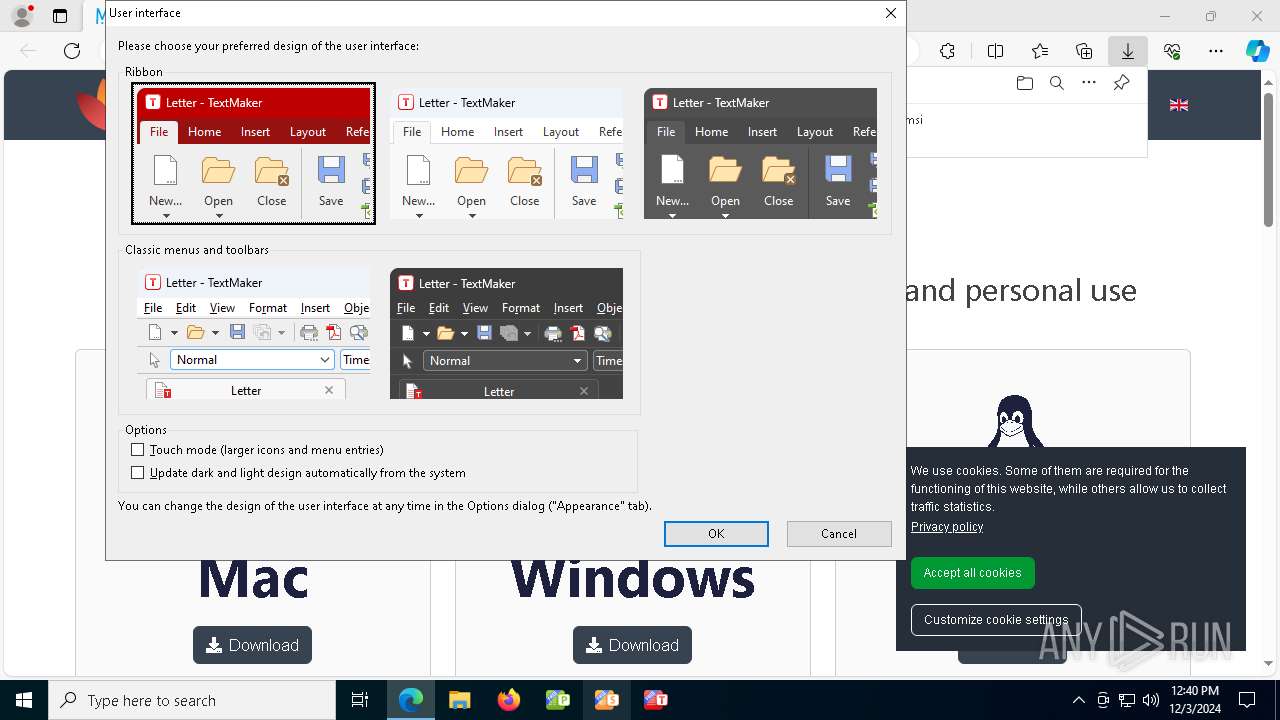
Task: Open the notifications action center
Action: click(1247, 700)
